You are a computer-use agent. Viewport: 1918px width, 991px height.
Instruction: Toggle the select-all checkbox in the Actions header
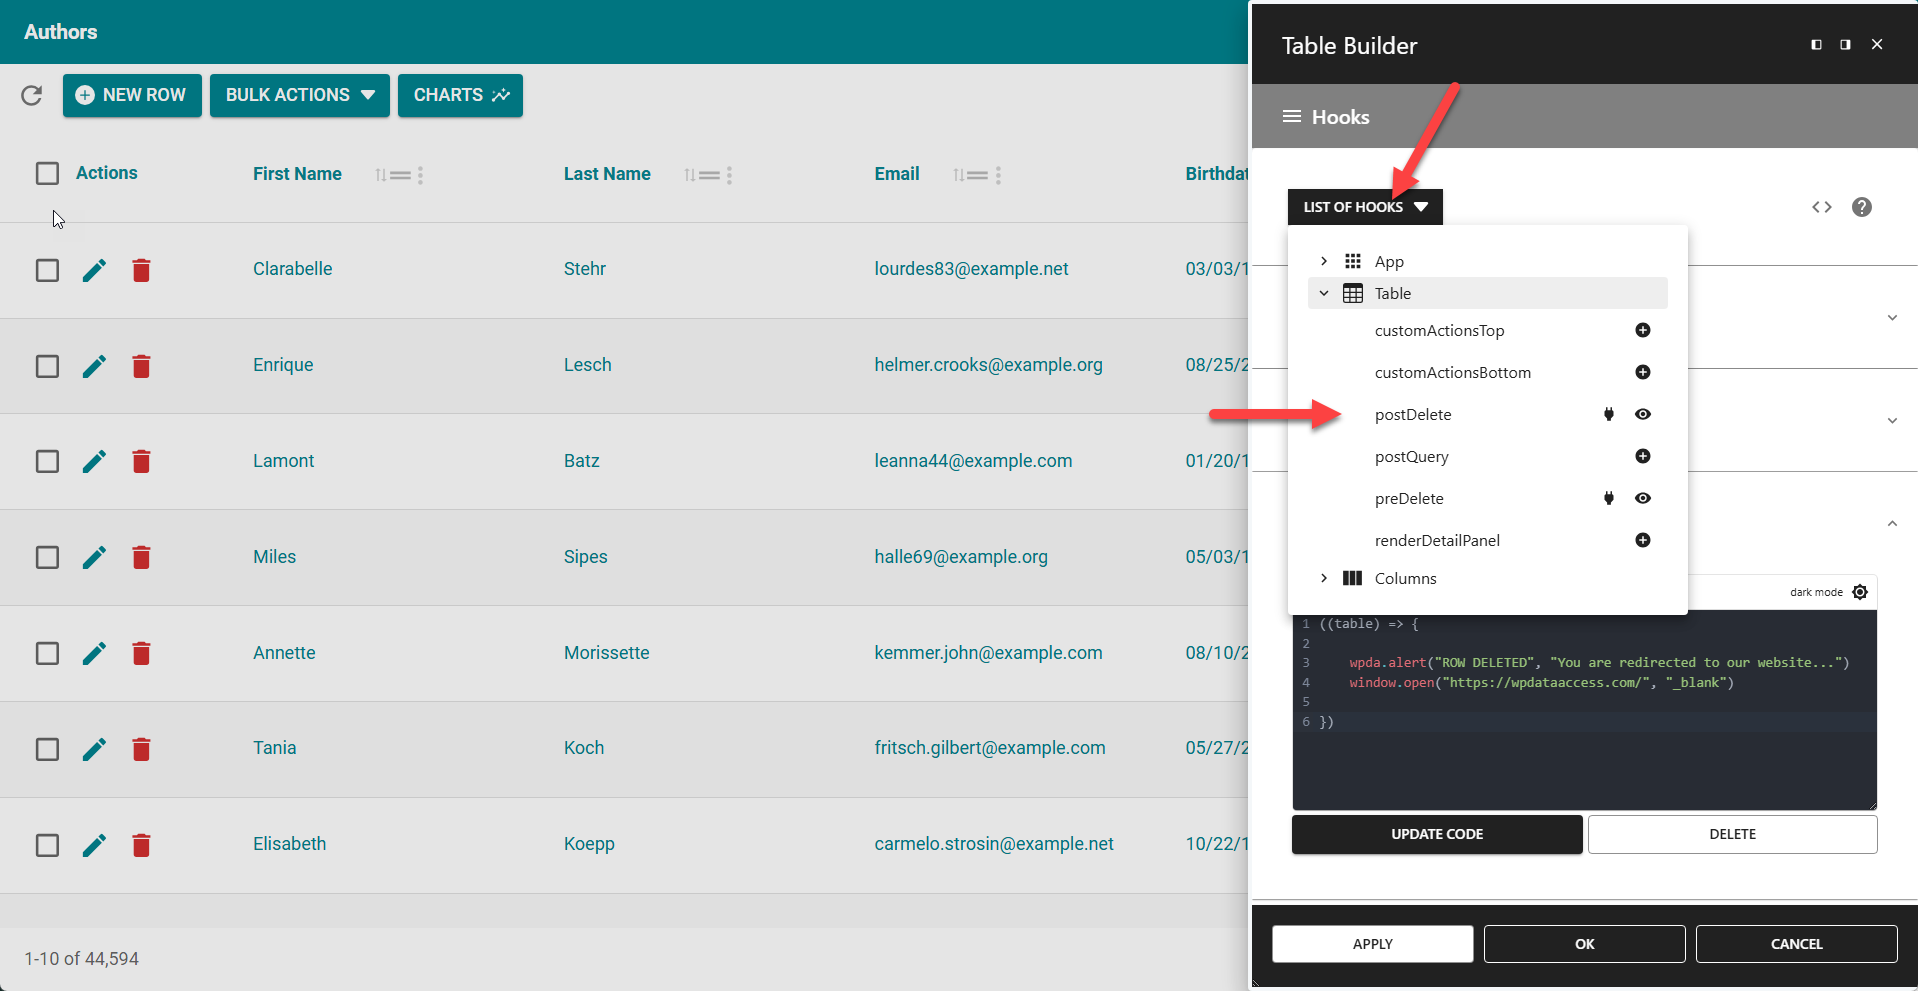click(47, 173)
